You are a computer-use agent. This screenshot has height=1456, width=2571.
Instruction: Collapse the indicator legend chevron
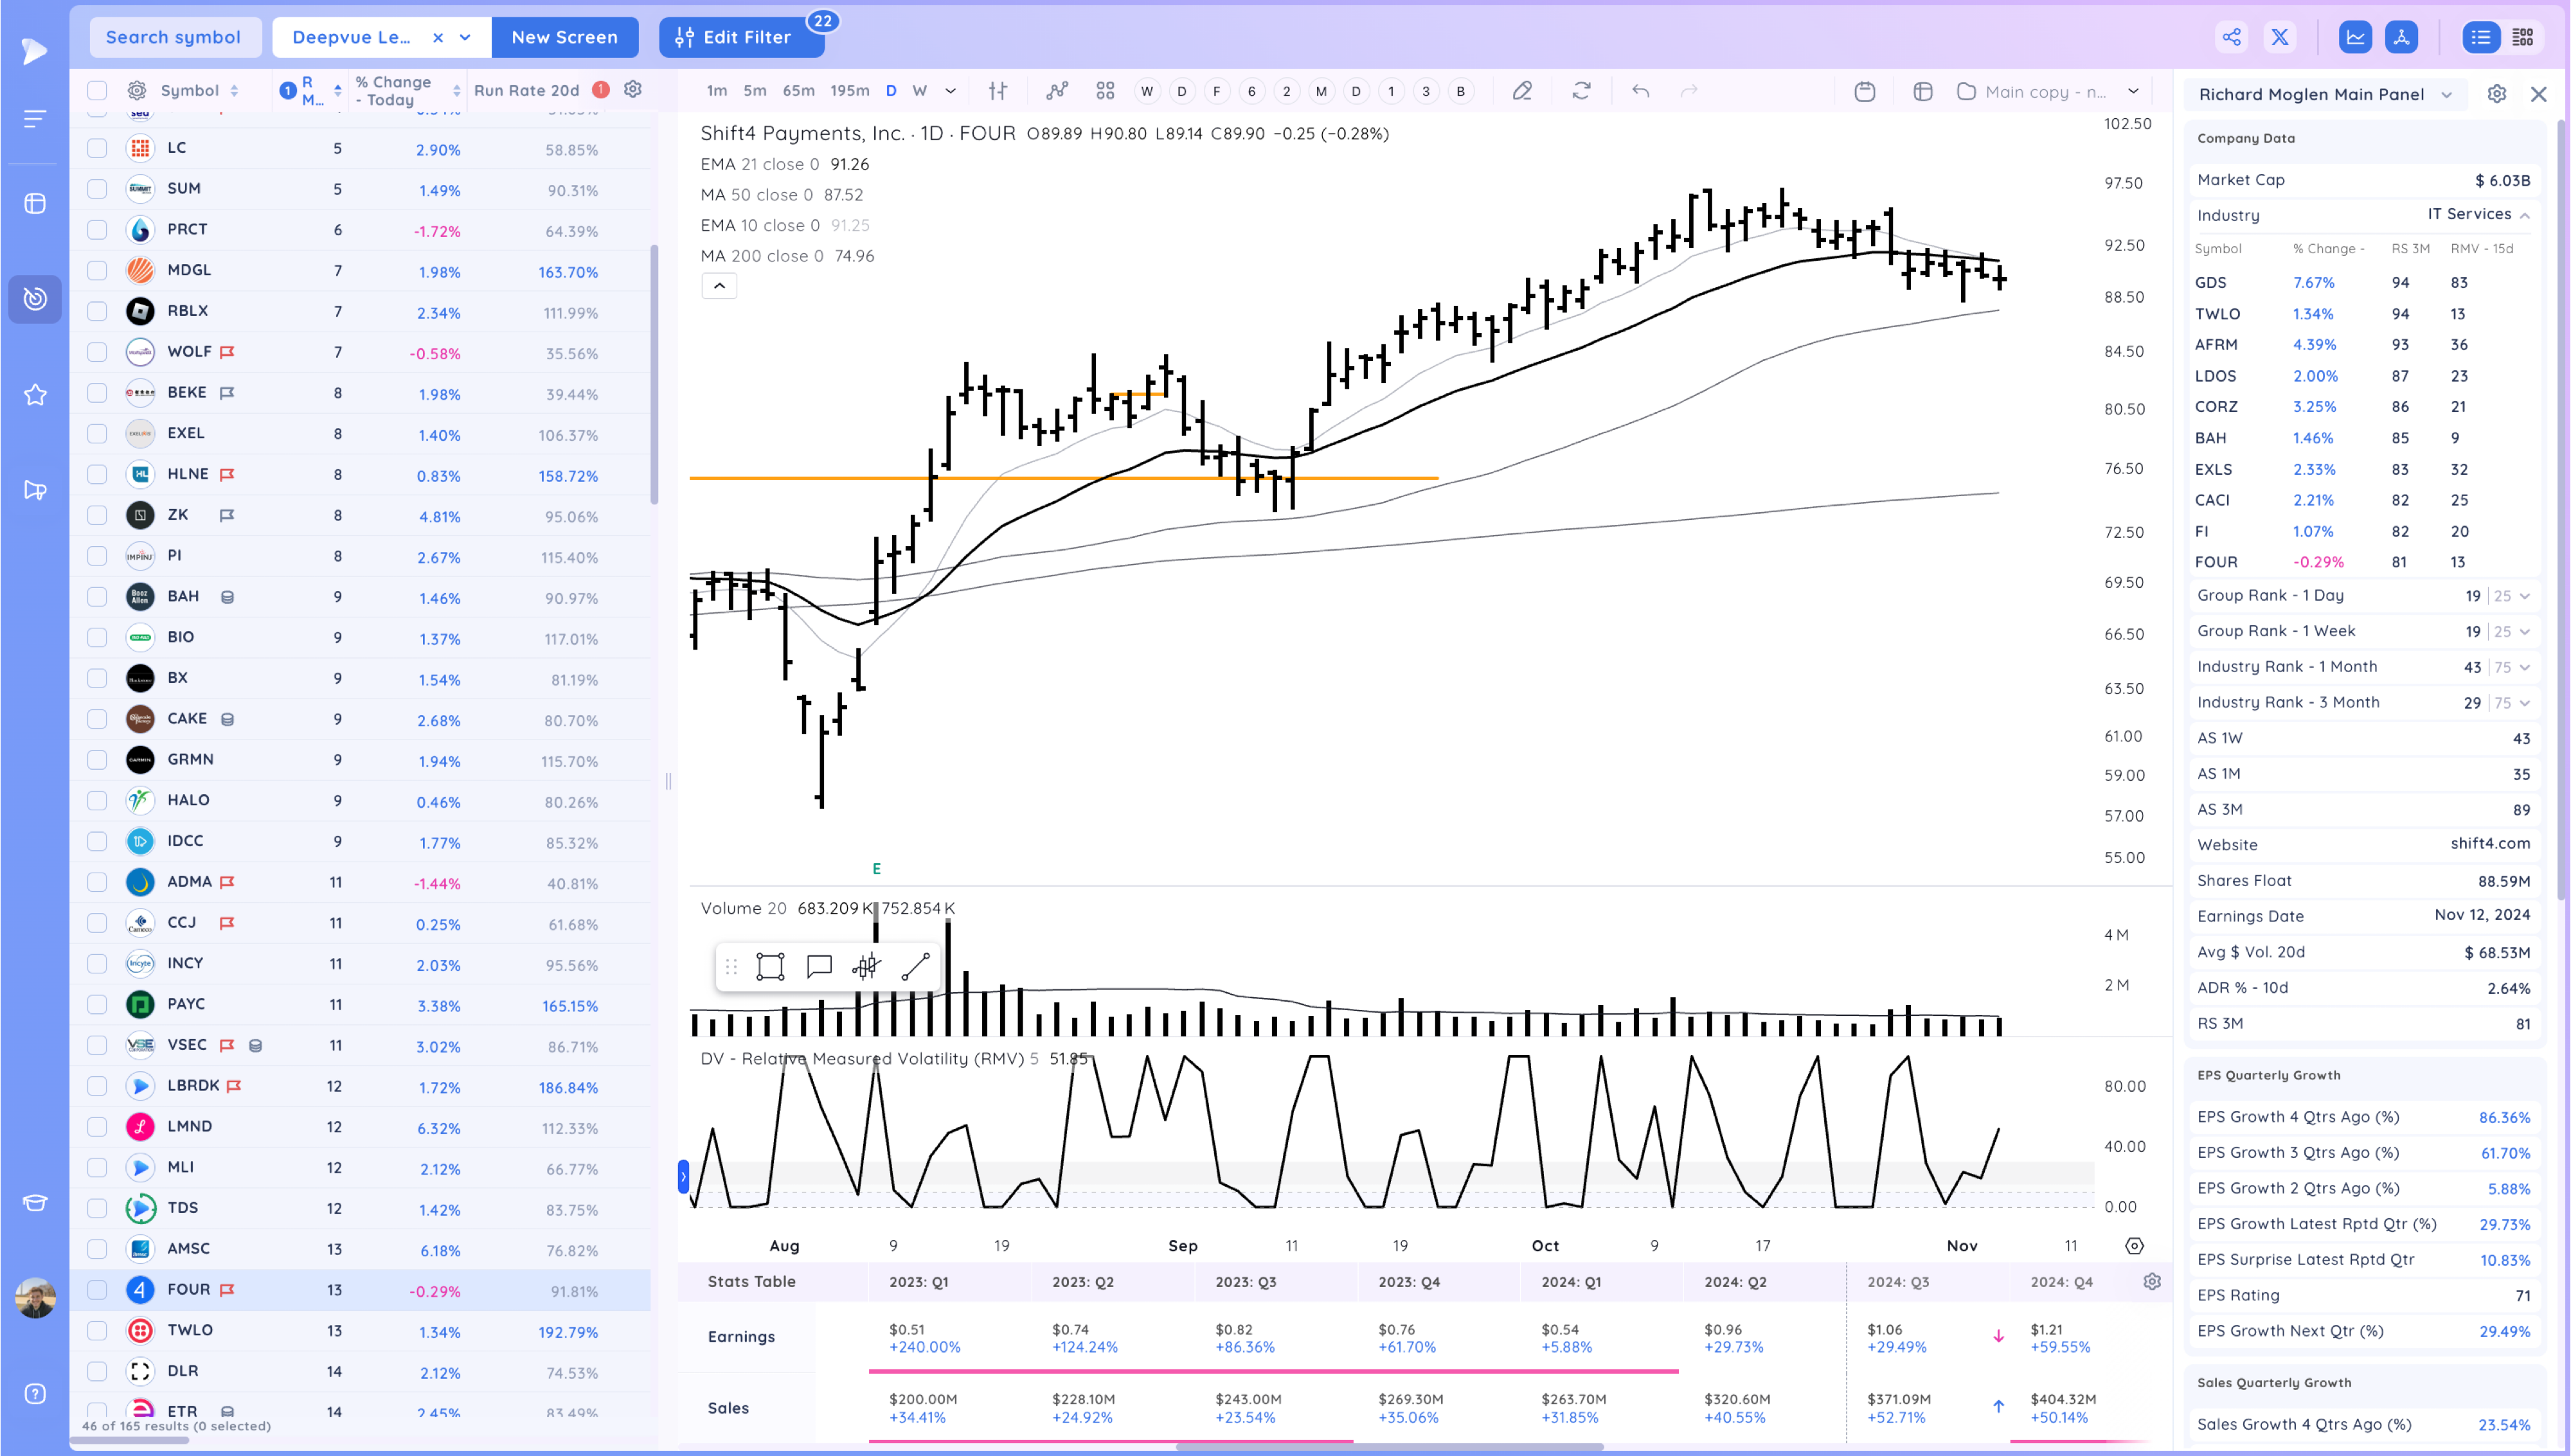pos(719,286)
